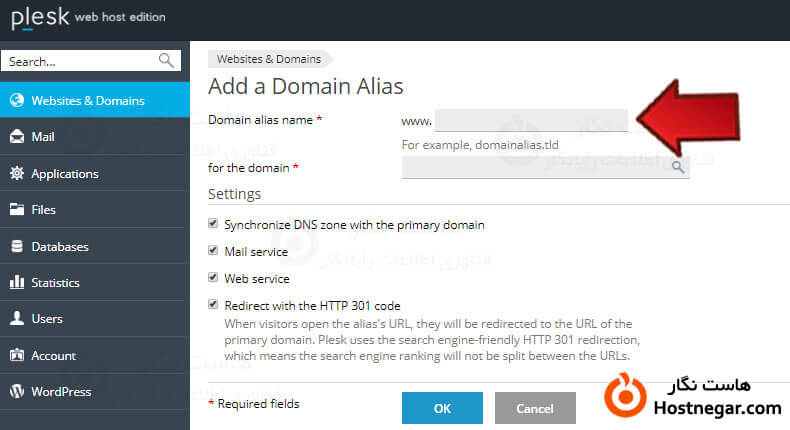Toggle Redirect with HTTP 301 code checkbox
This screenshot has height=430, width=790.
click(213, 304)
